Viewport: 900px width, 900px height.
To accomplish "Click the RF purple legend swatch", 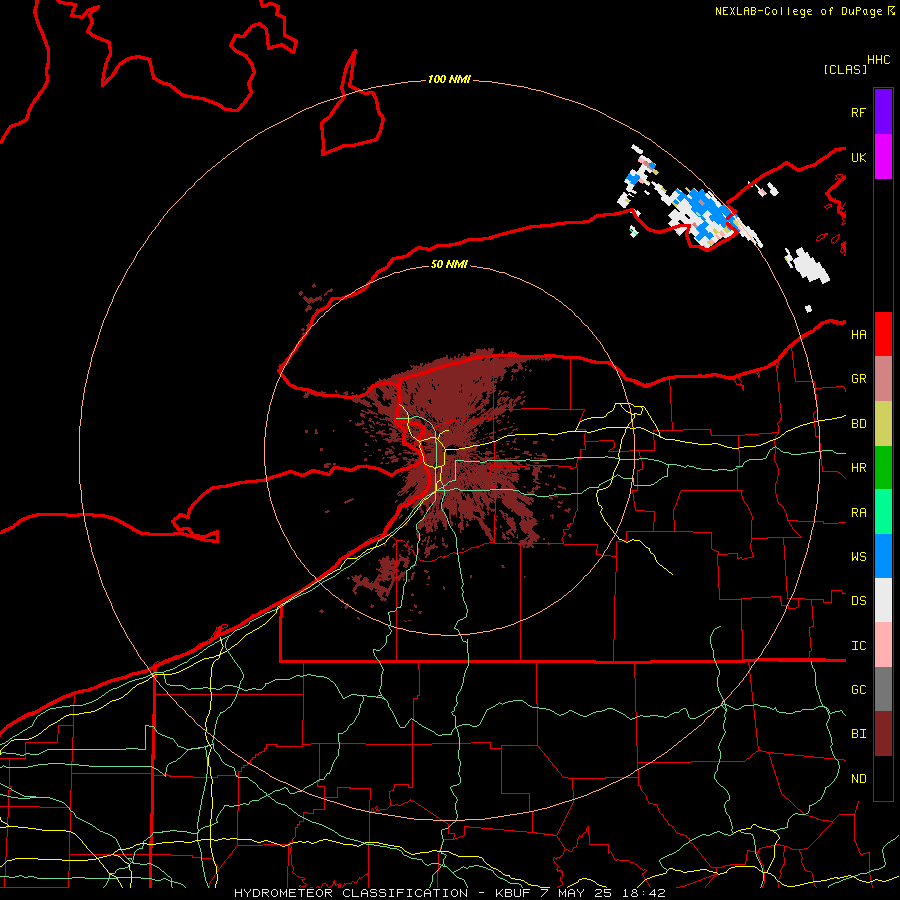I will [x=883, y=112].
